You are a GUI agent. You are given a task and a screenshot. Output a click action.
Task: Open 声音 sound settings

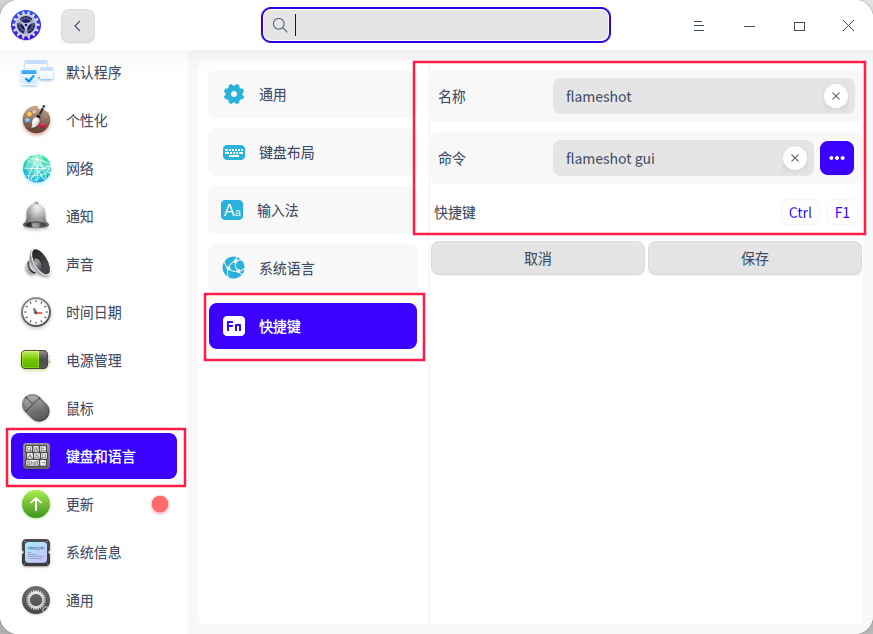[94, 264]
